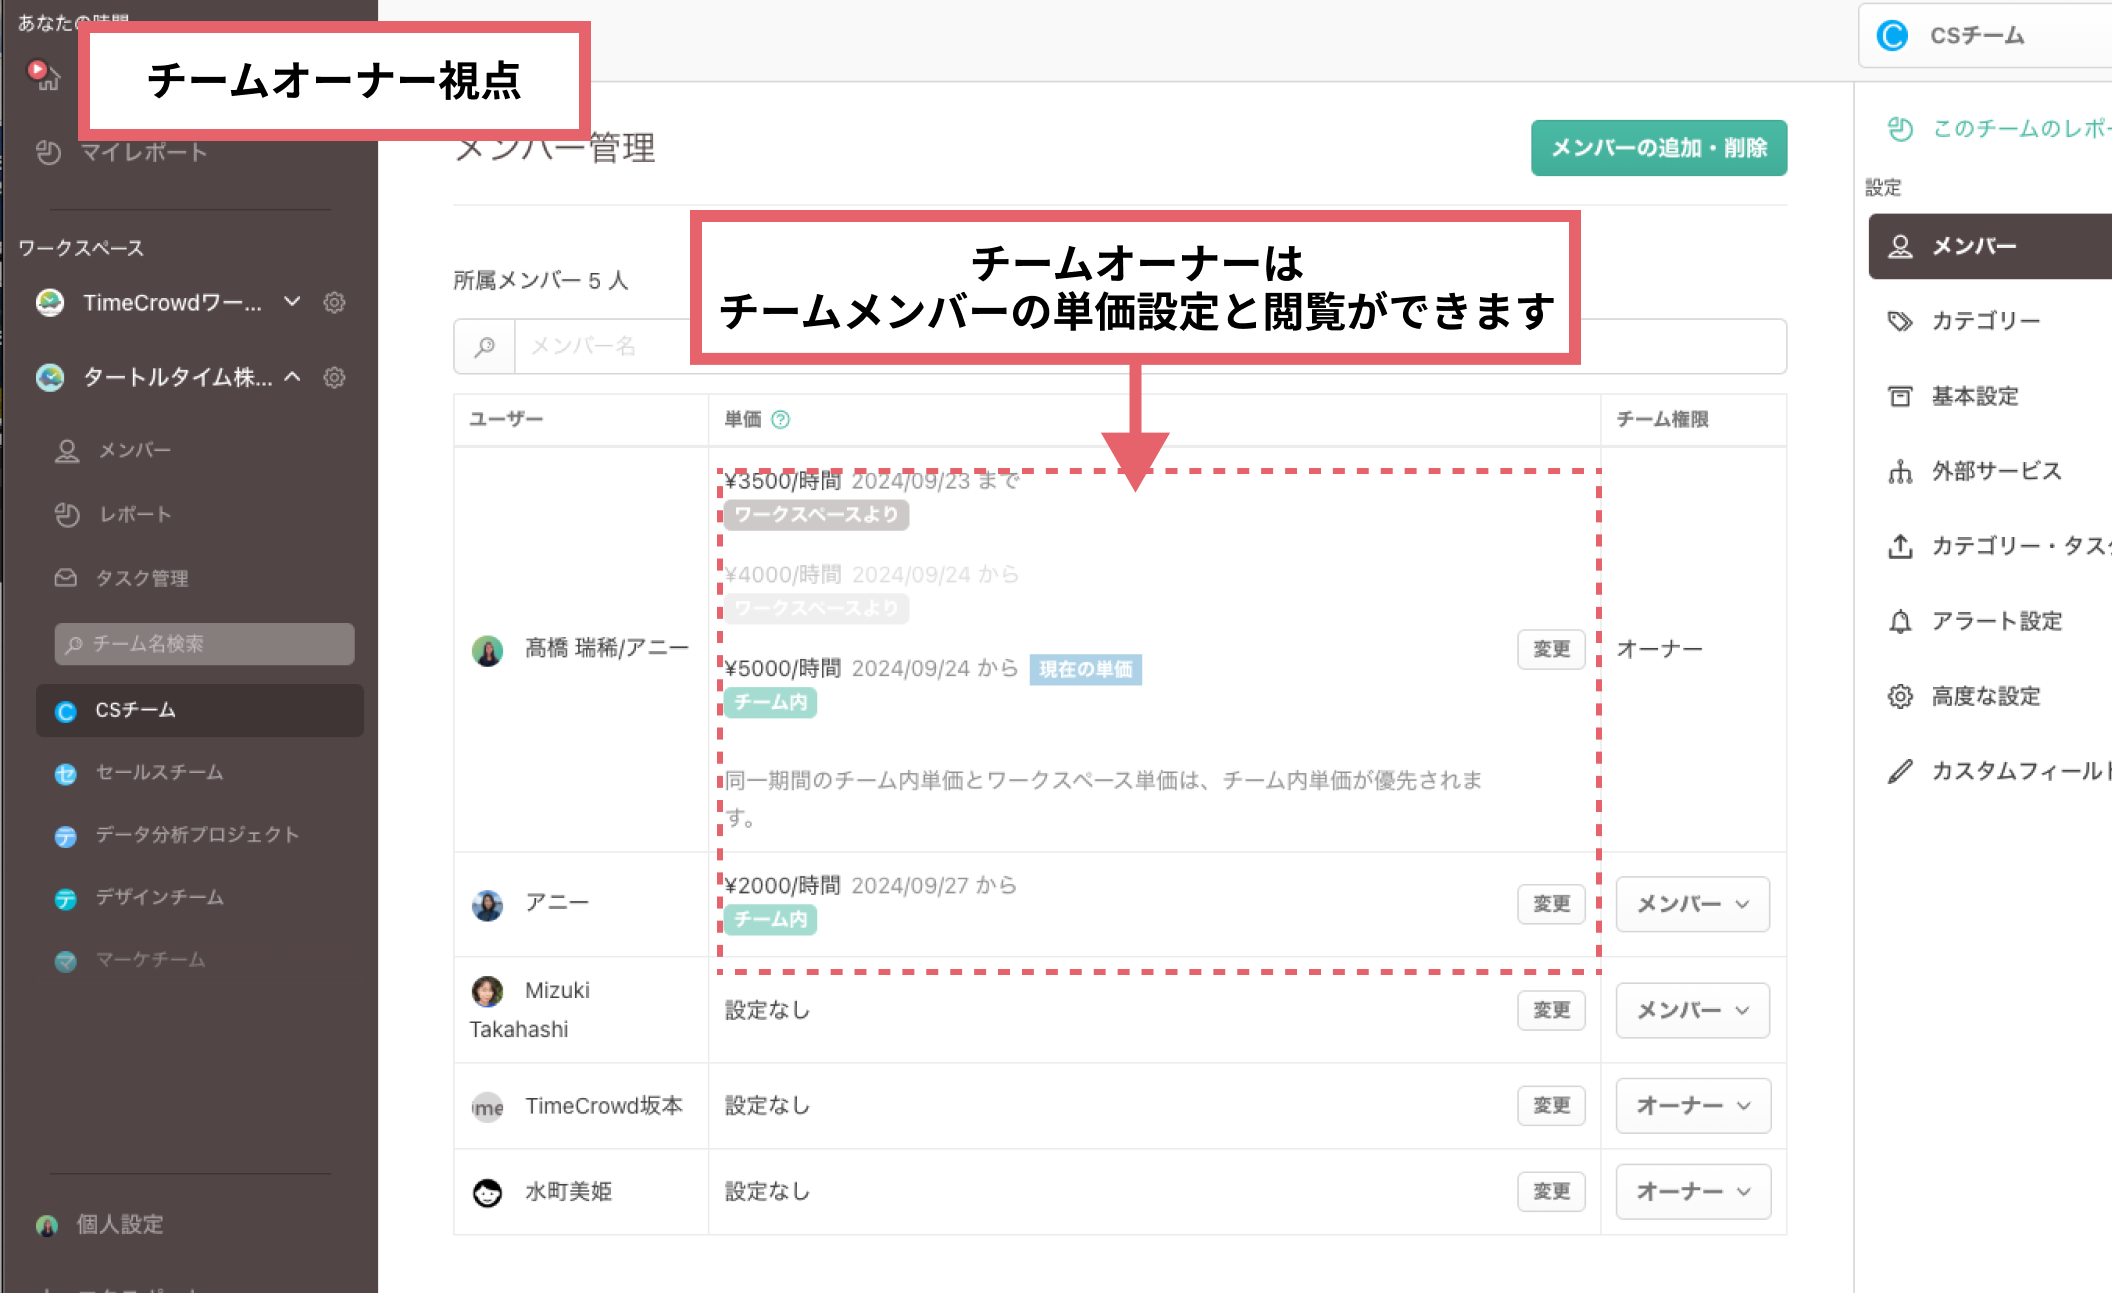The image size is (2112, 1293).
Task: Open 基本設定 in settings panel
Action: point(1974,396)
